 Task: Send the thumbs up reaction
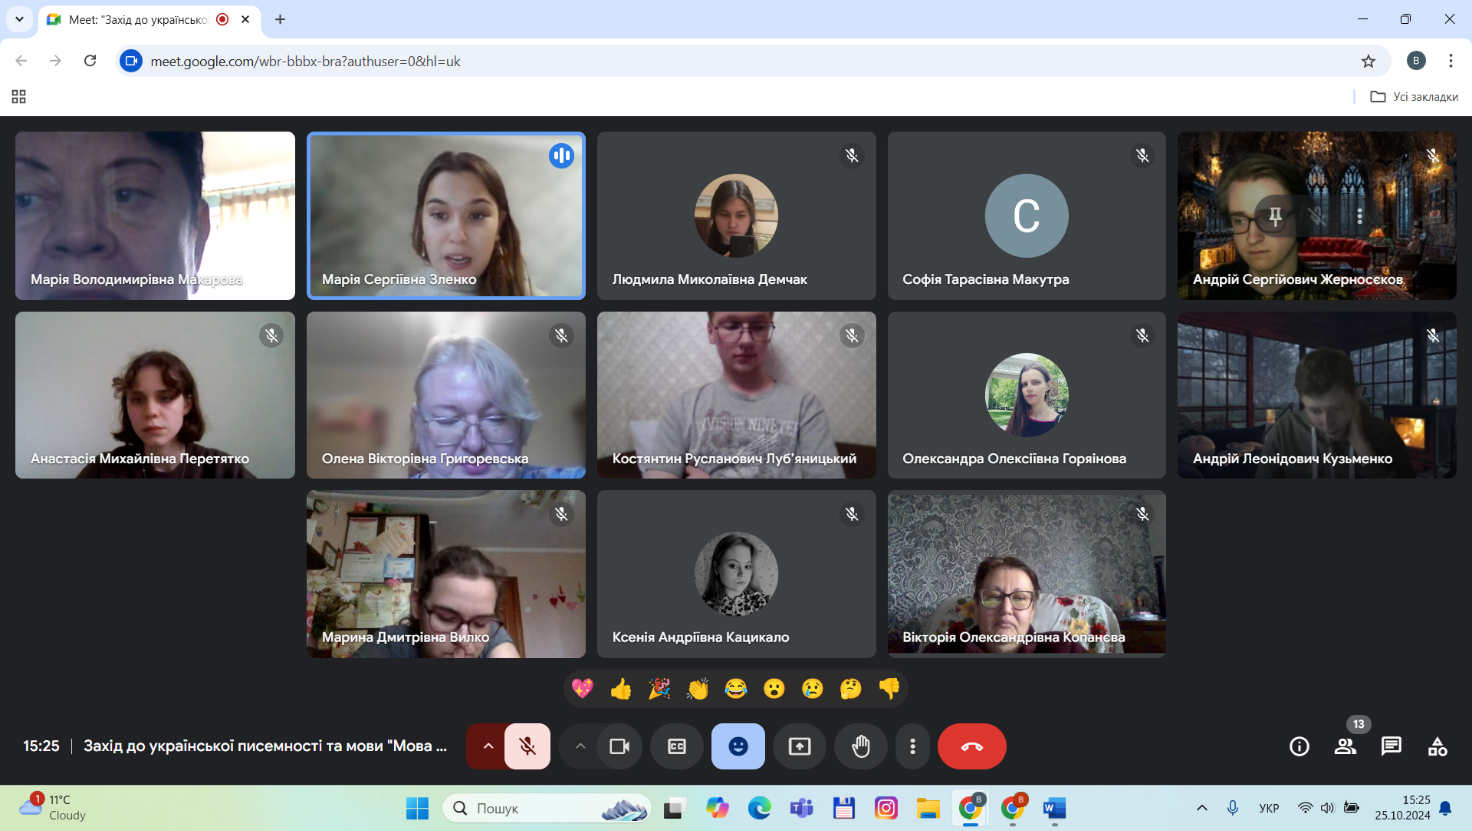click(x=621, y=688)
